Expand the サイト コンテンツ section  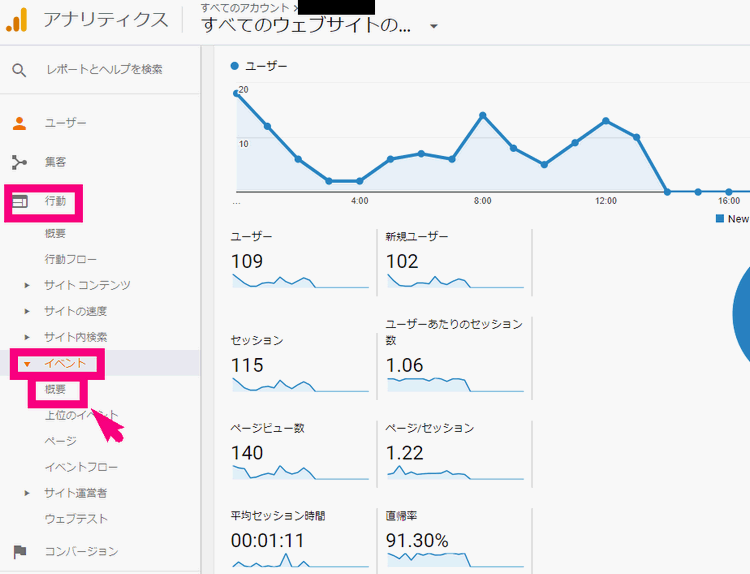(x=27, y=286)
